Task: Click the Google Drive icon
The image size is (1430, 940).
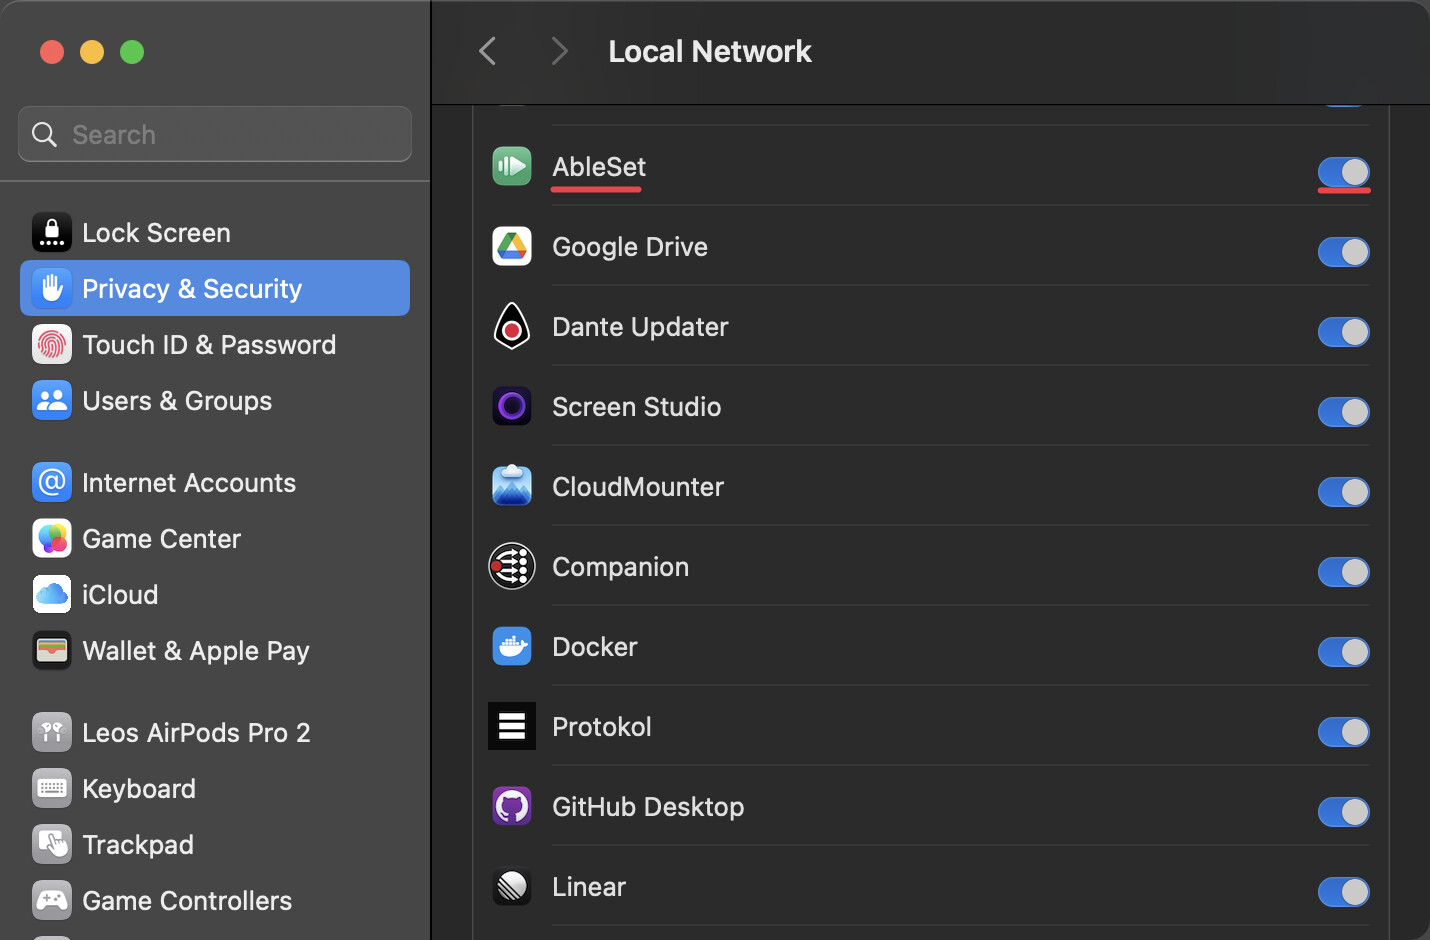Action: click(x=511, y=246)
